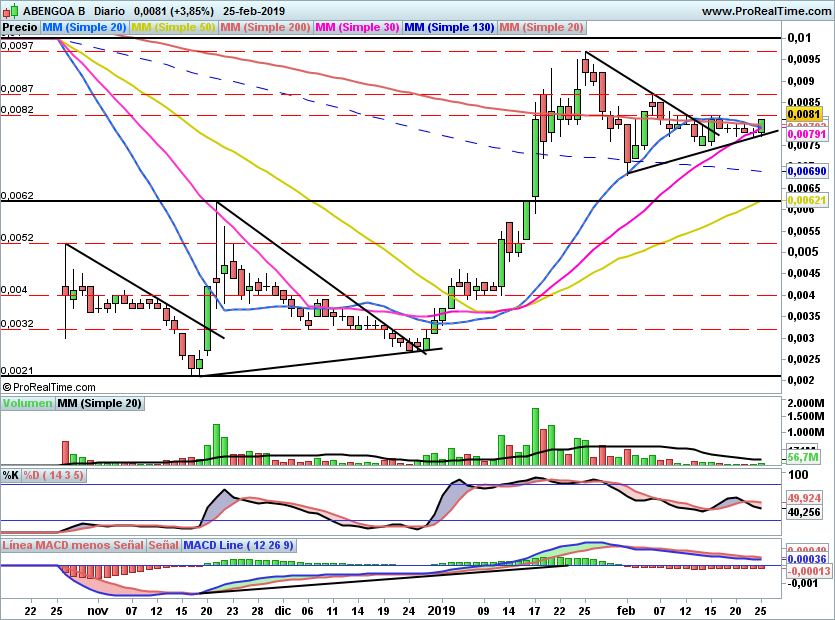Select the MM (Simple 200) label
Image resolution: width=835 pixels, height=620 pixels.
265,27
